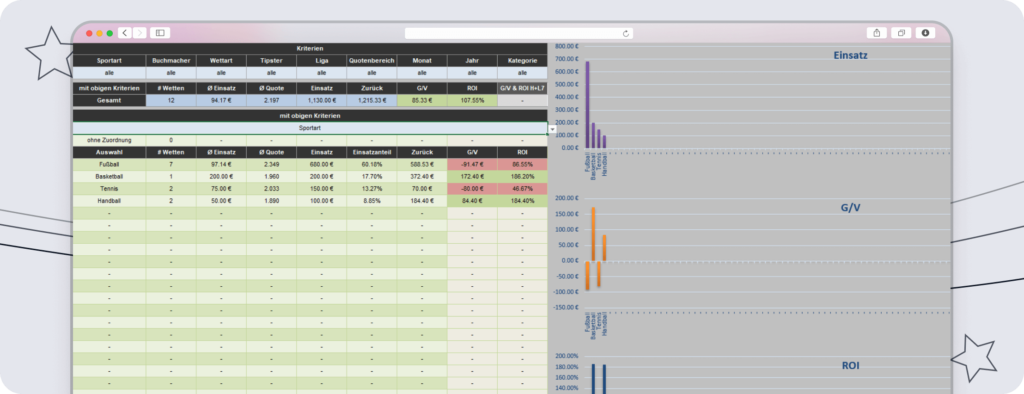
Task: Select Fußball's ROI '86.55%' cell
Action: 522,165
